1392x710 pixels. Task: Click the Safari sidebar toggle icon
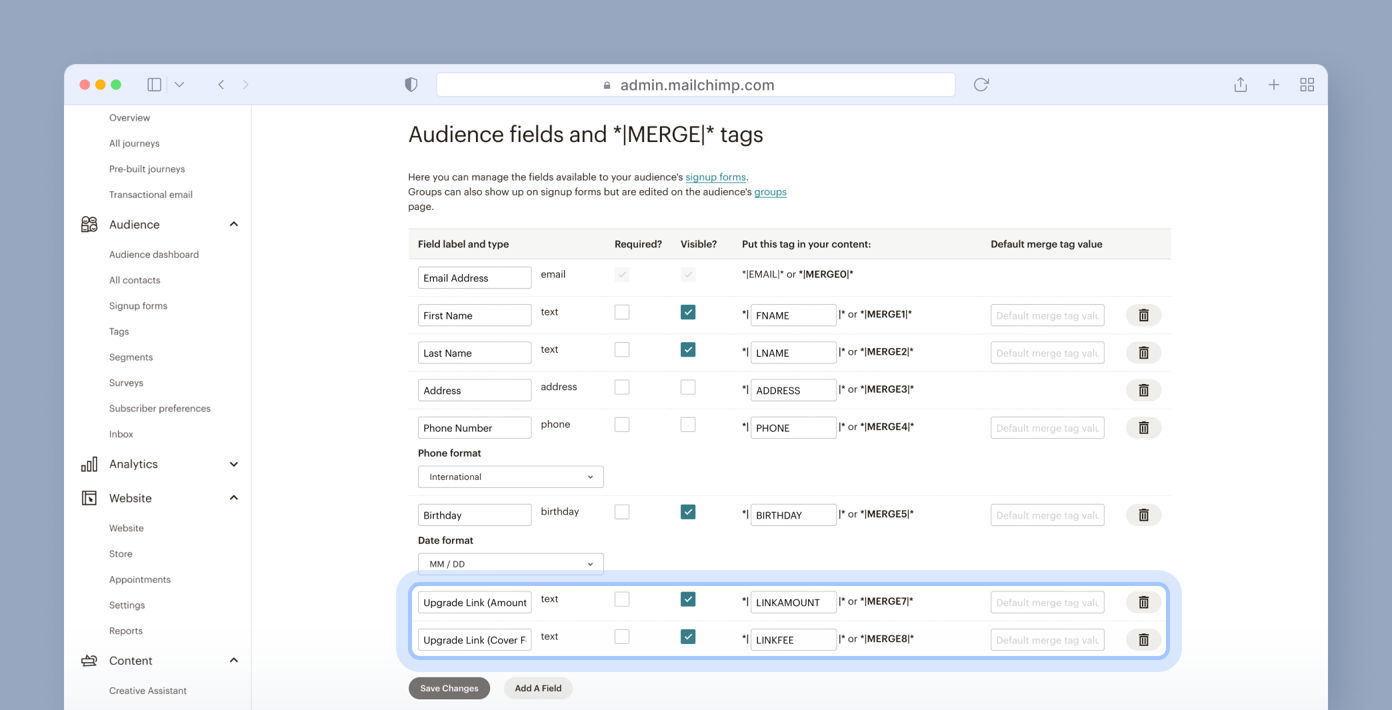pyautogui.click(x=154, y=85)
